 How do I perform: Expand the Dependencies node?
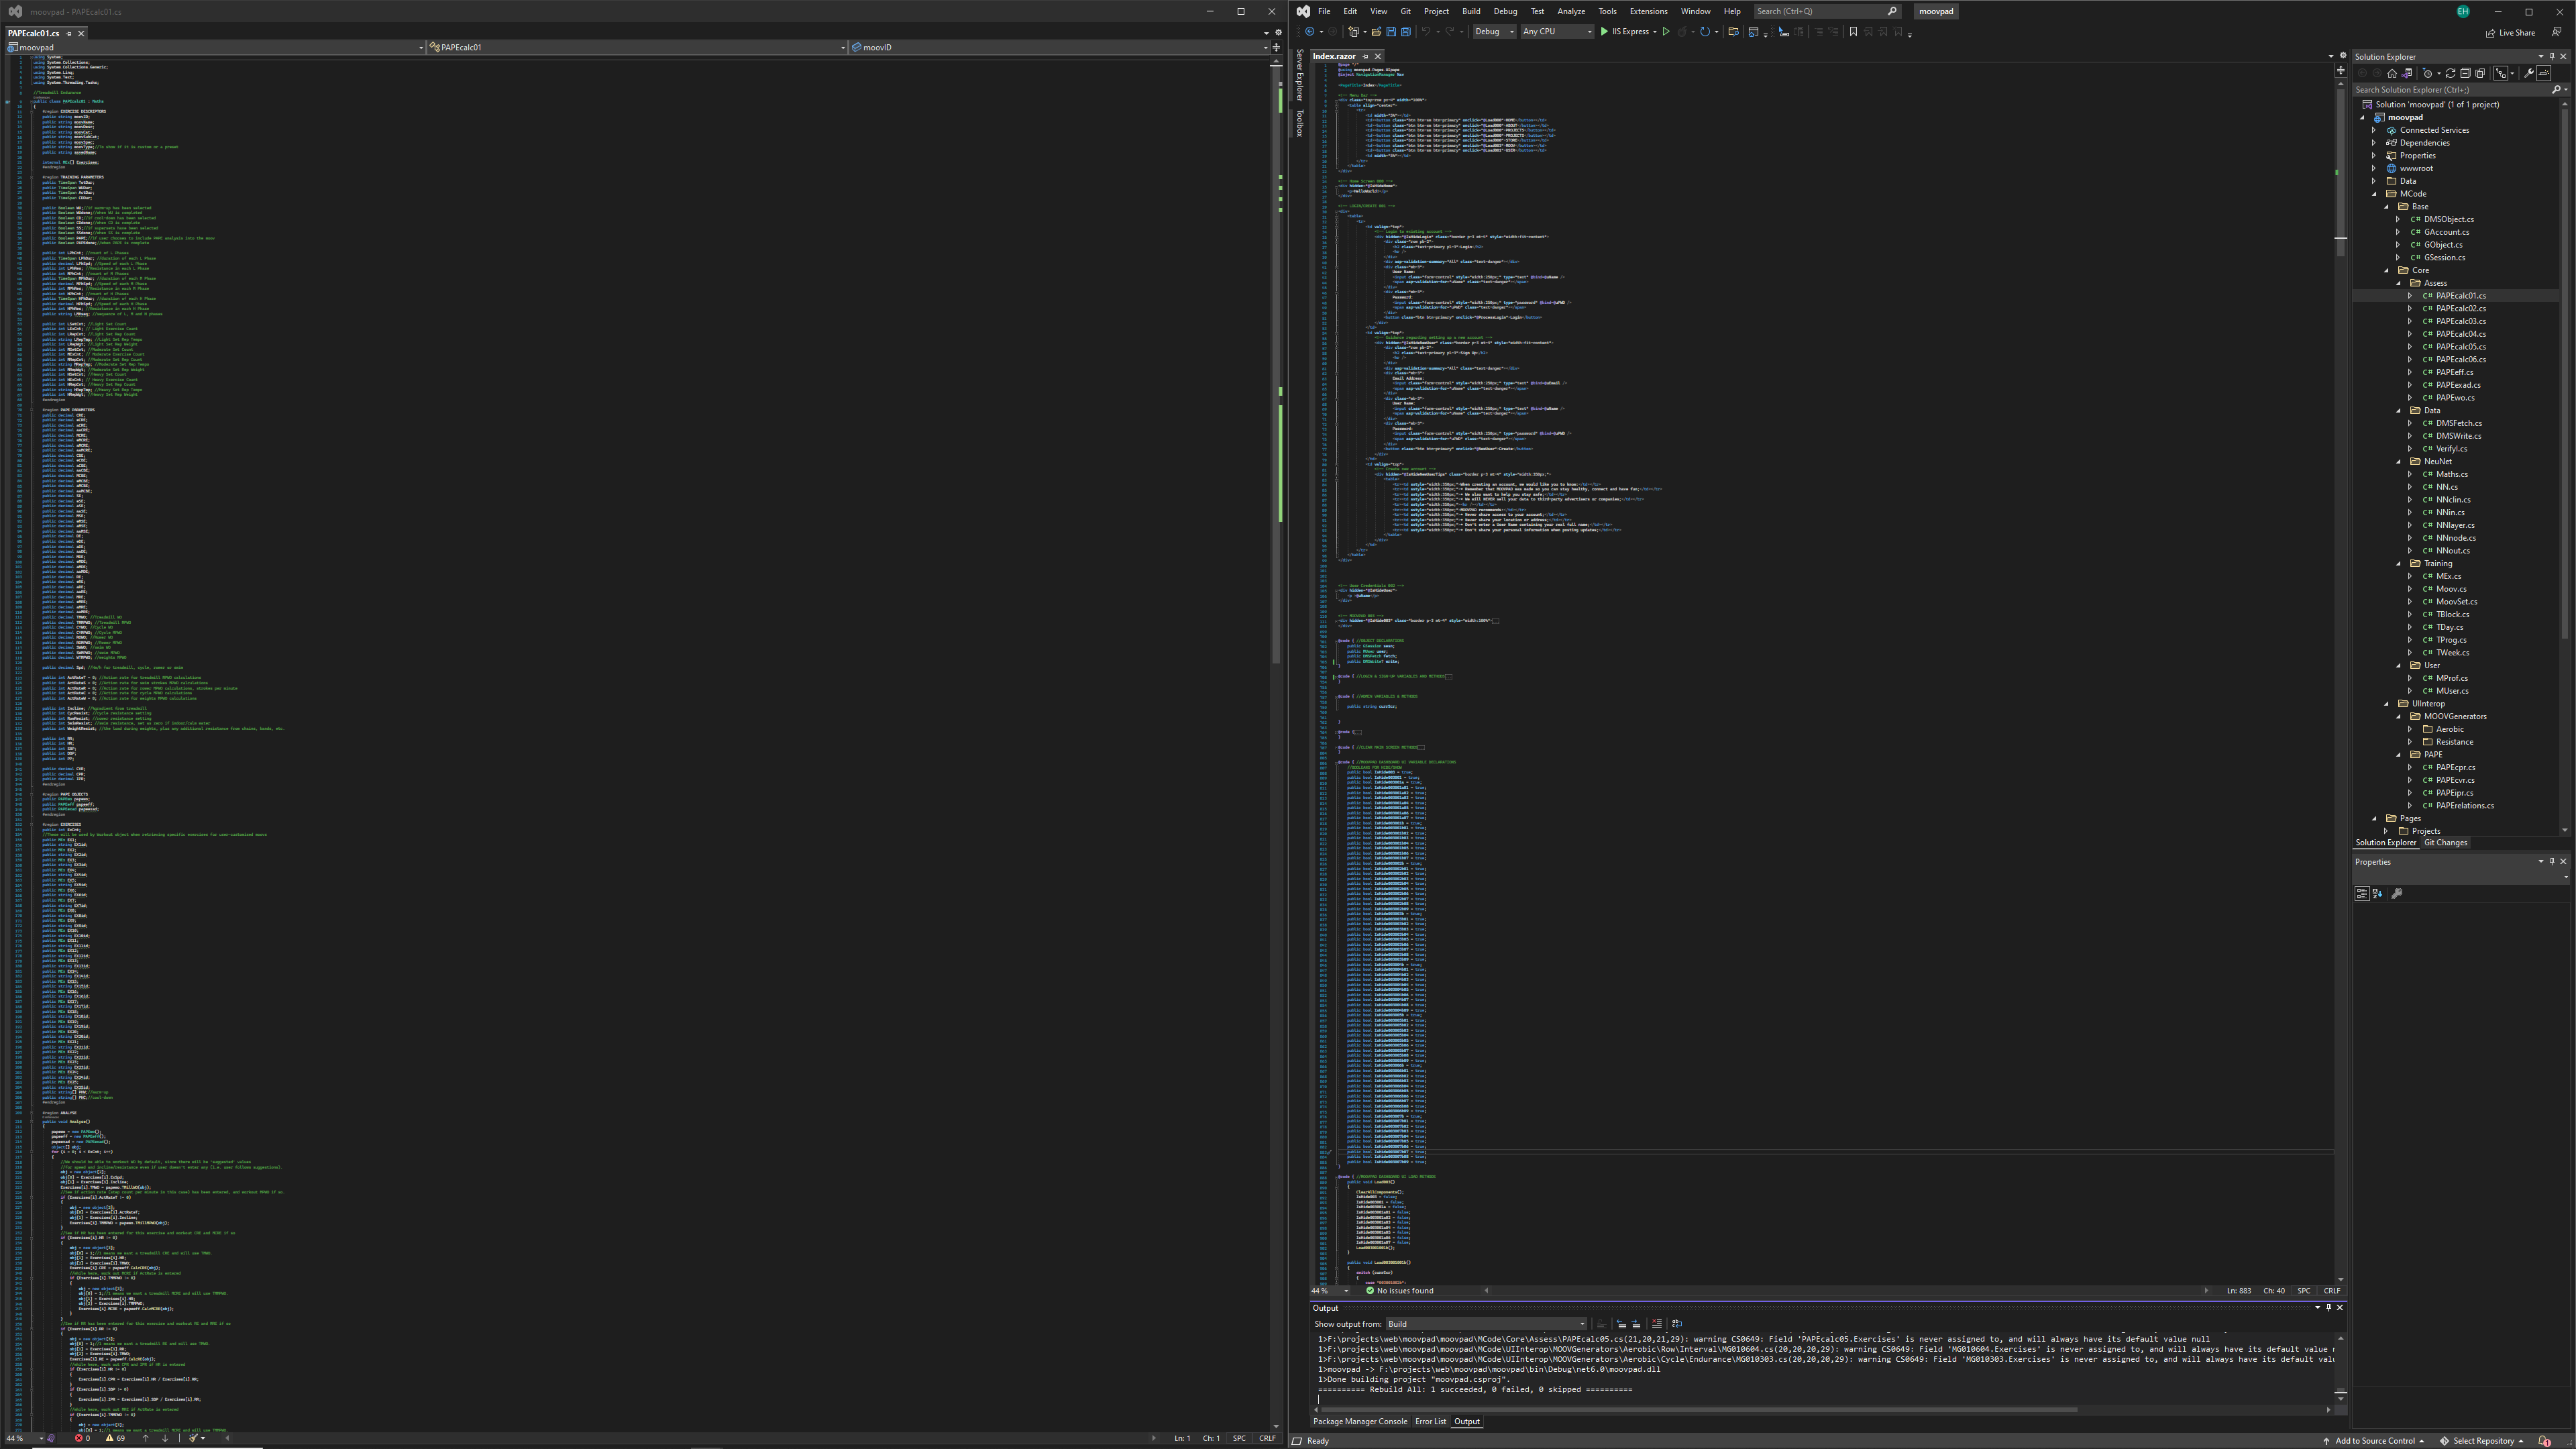(x=2374, y=143)
